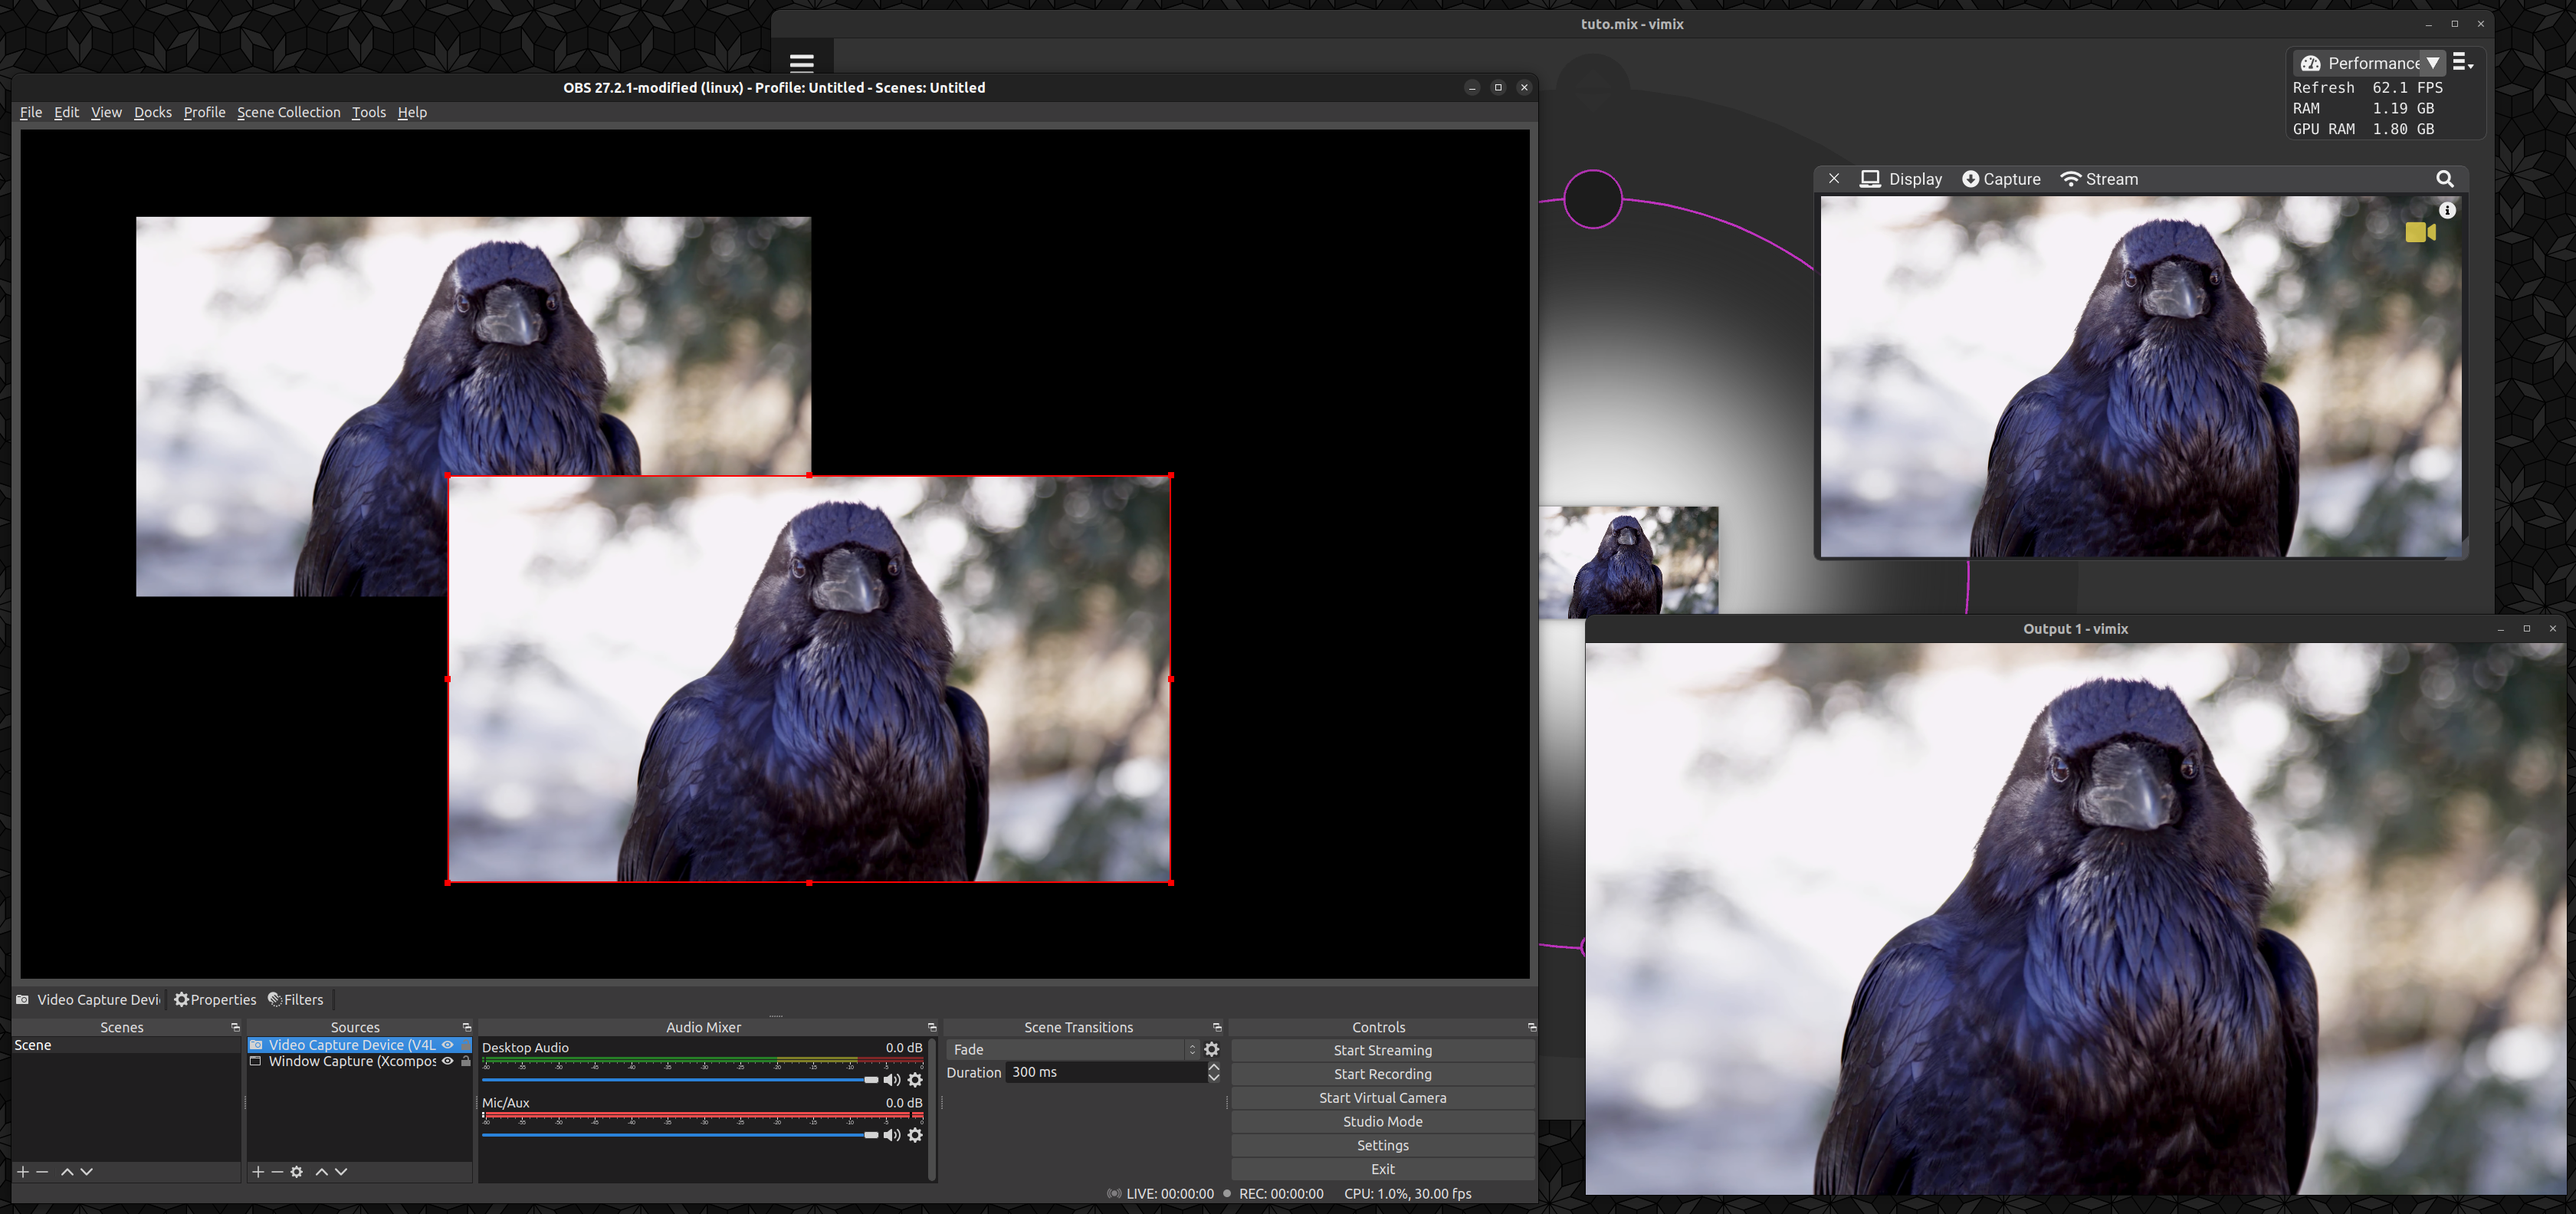2576x1214 pixels.
Task: Open Mic/Aux settings gear
Action: (915, 1135)
